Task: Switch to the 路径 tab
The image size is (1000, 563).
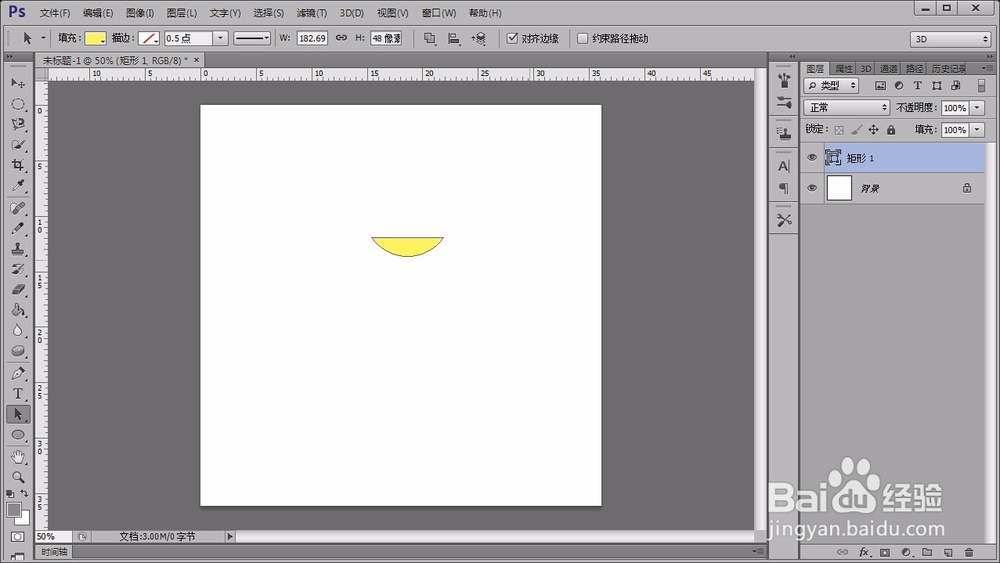Action: pos(914,68)
